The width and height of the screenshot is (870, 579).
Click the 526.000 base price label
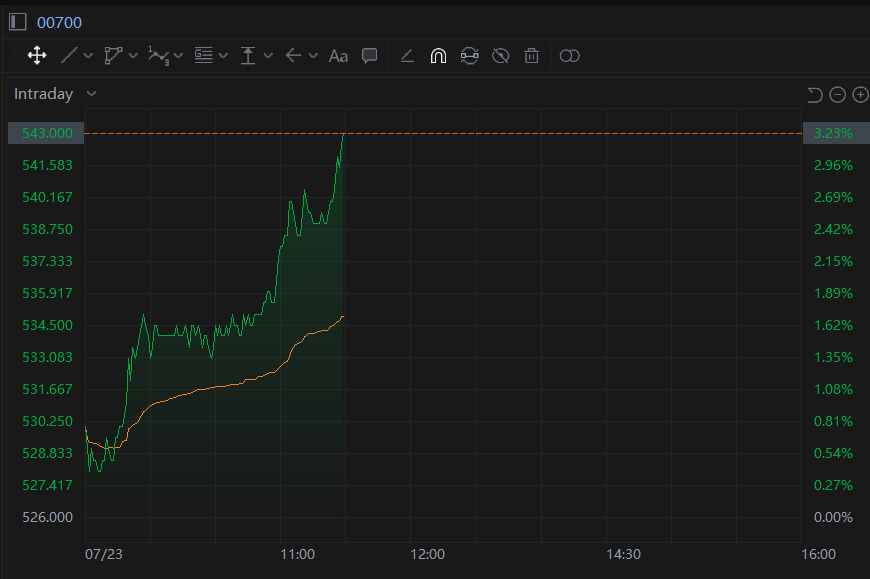[x=47, y=517]
